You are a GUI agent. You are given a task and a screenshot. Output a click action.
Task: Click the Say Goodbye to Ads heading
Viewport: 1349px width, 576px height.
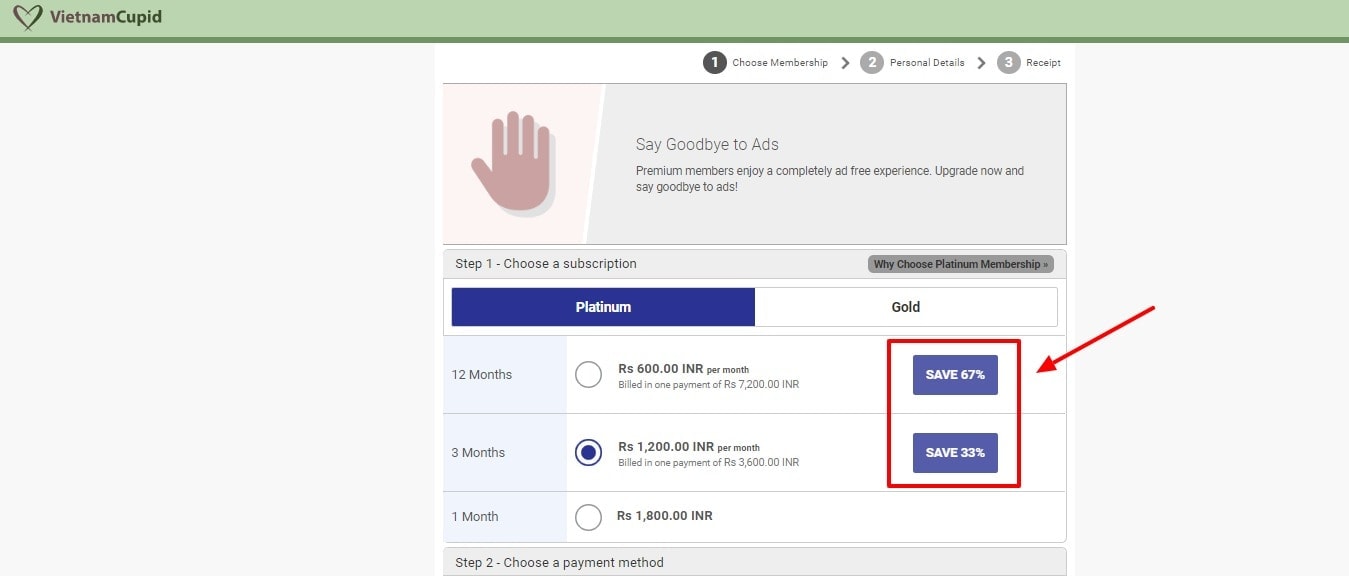pyautogui.click(x=707, y=144)
